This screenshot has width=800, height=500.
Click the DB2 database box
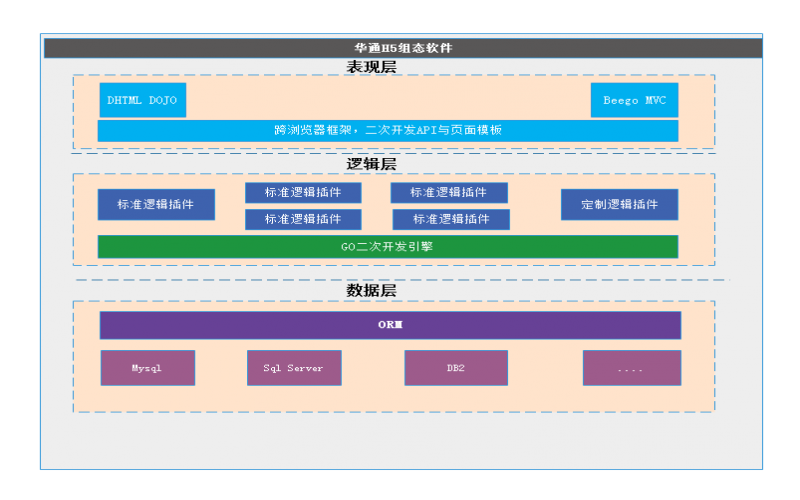click(456, 368)
